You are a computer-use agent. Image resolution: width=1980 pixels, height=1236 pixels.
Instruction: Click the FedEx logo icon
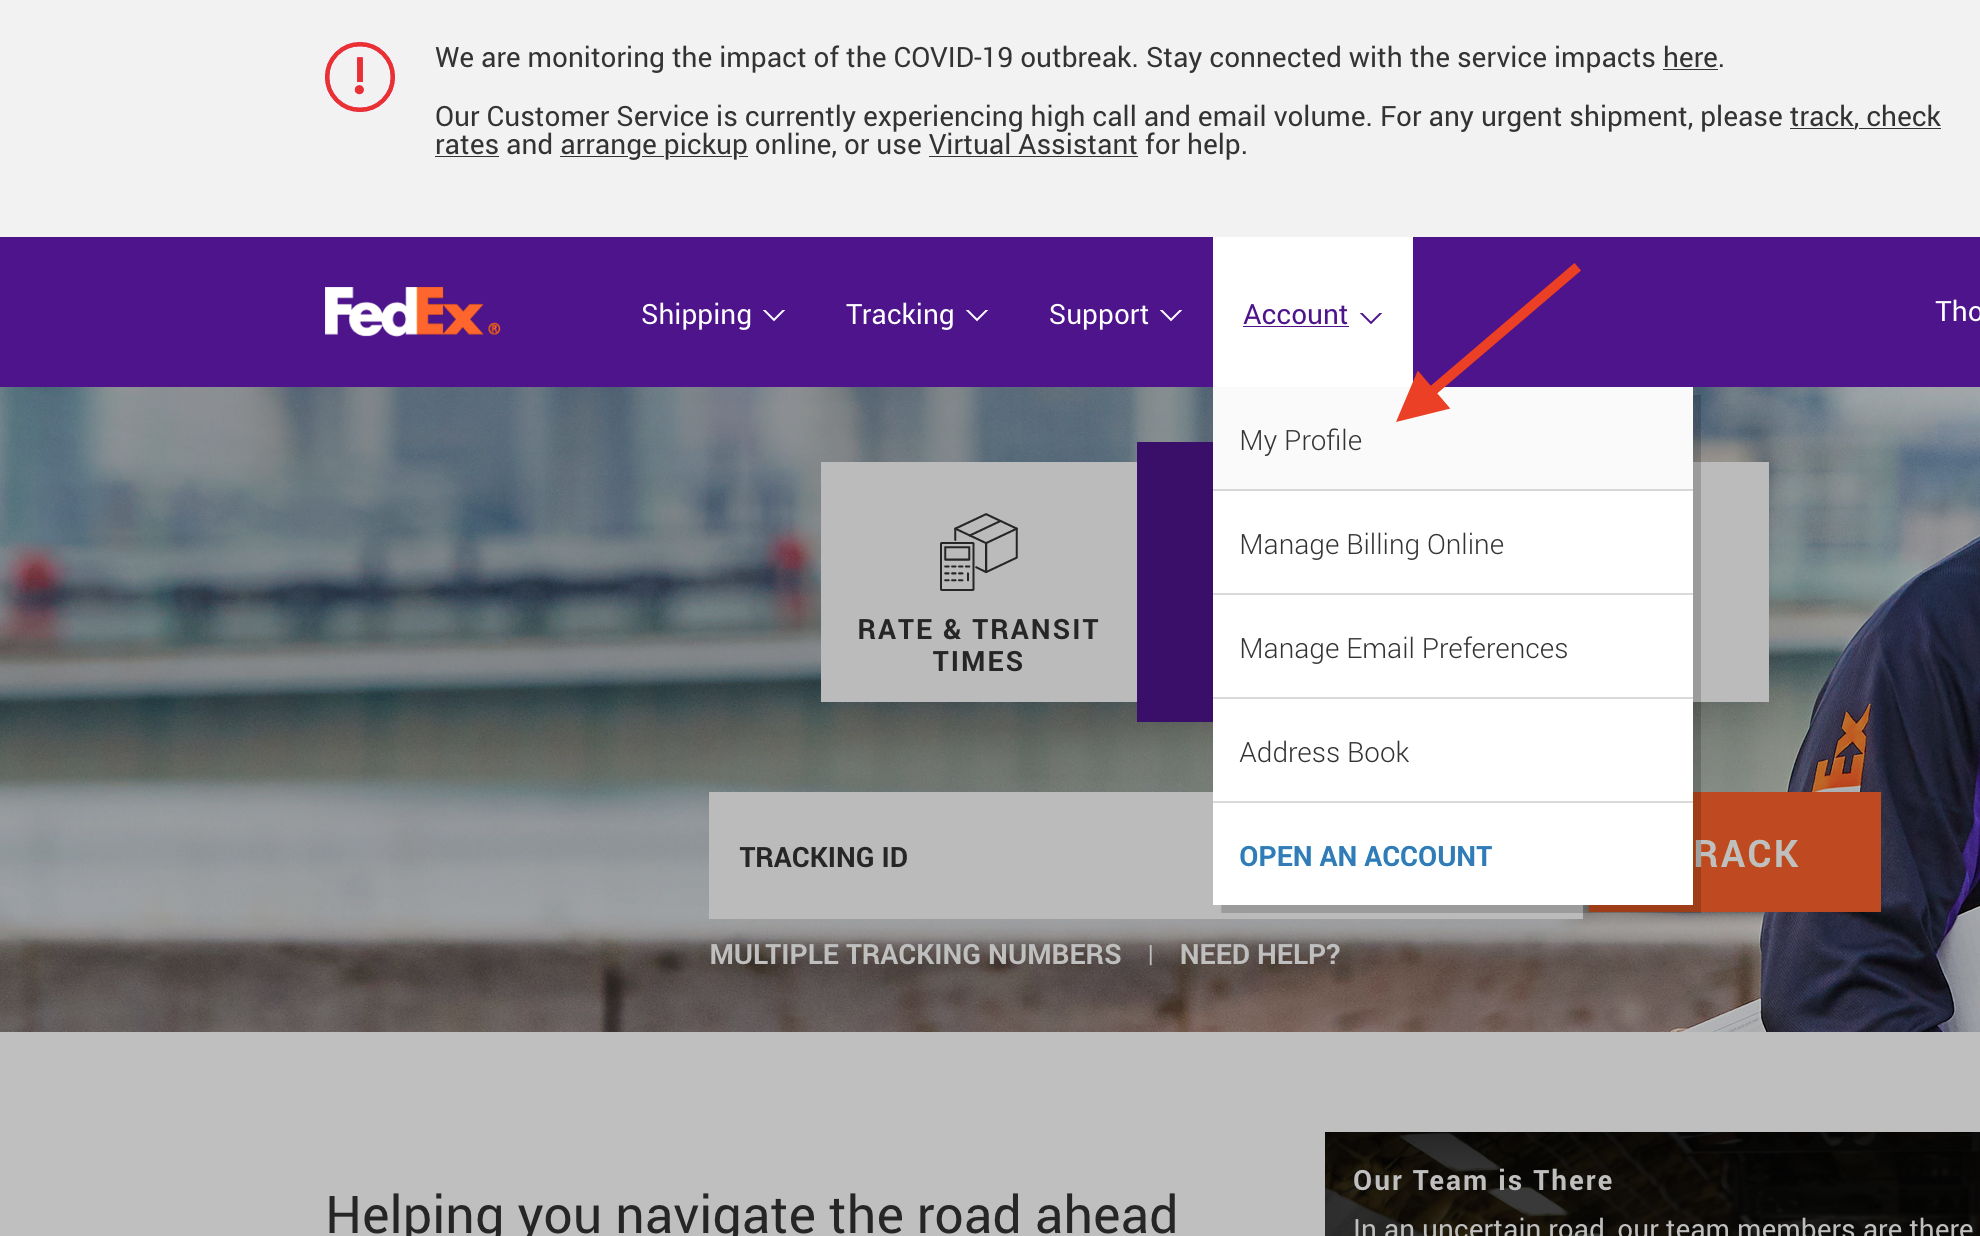tap(411, 312)
